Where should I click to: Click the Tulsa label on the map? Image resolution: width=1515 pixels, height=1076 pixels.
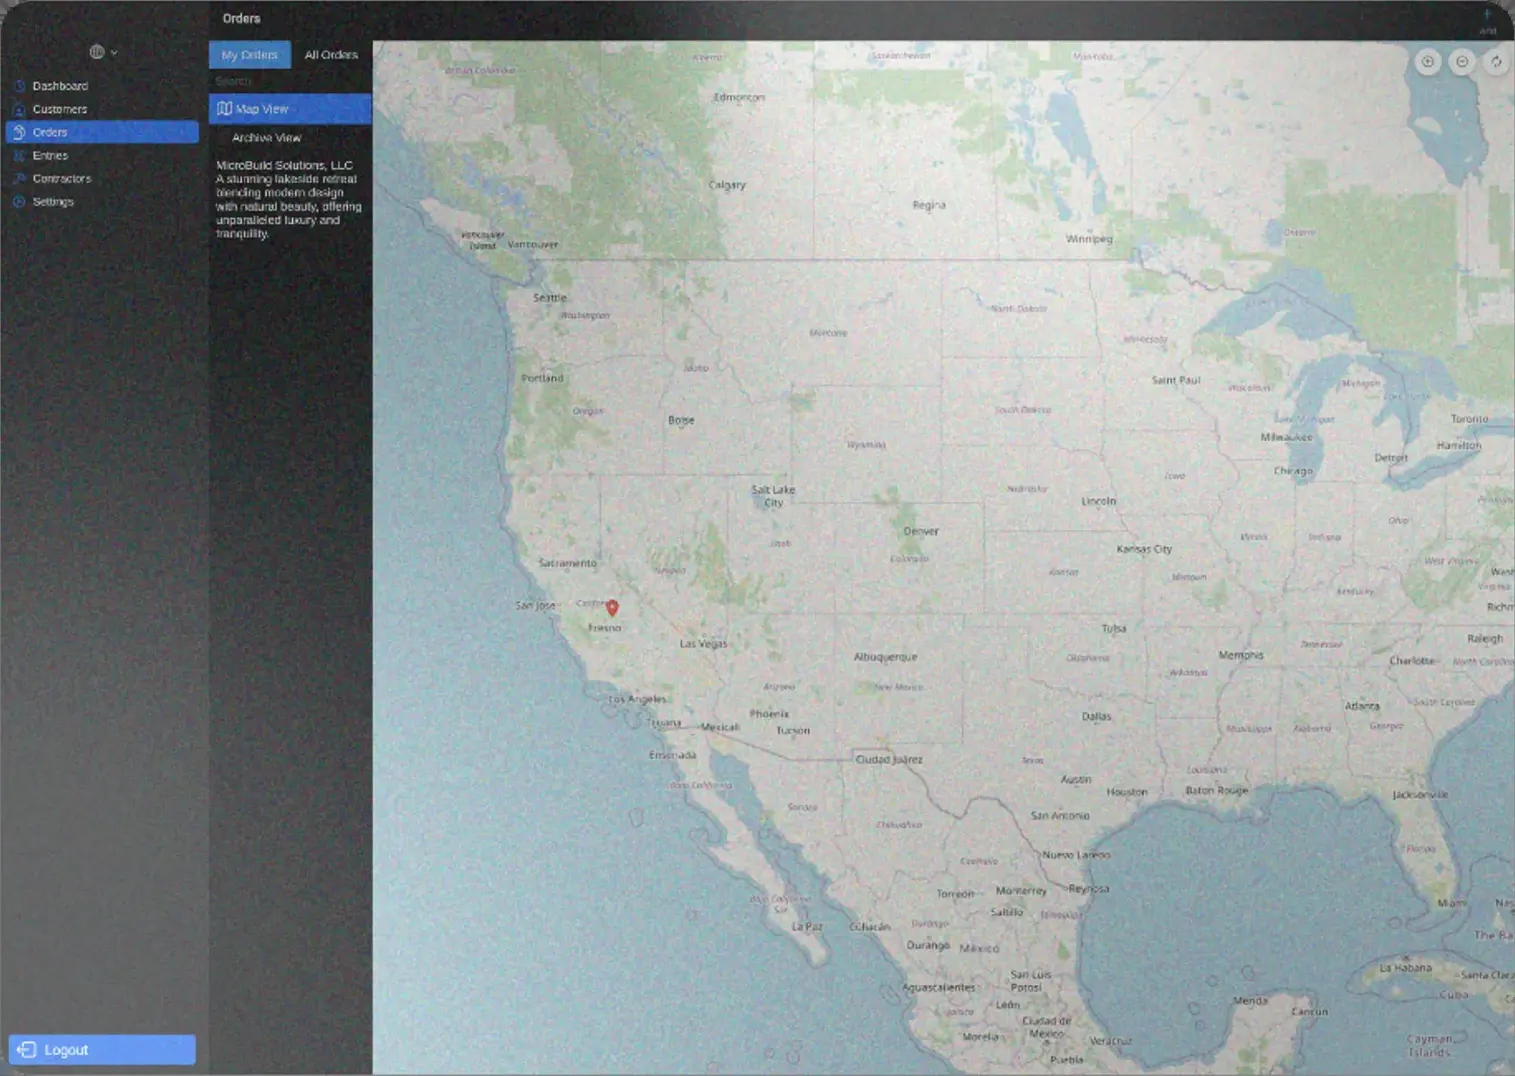click(x=1114, y=629)
